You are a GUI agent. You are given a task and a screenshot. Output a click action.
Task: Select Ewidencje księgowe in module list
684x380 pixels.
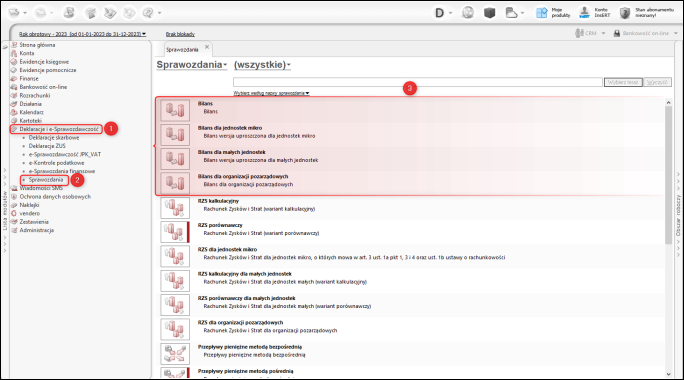coord(44,62)
